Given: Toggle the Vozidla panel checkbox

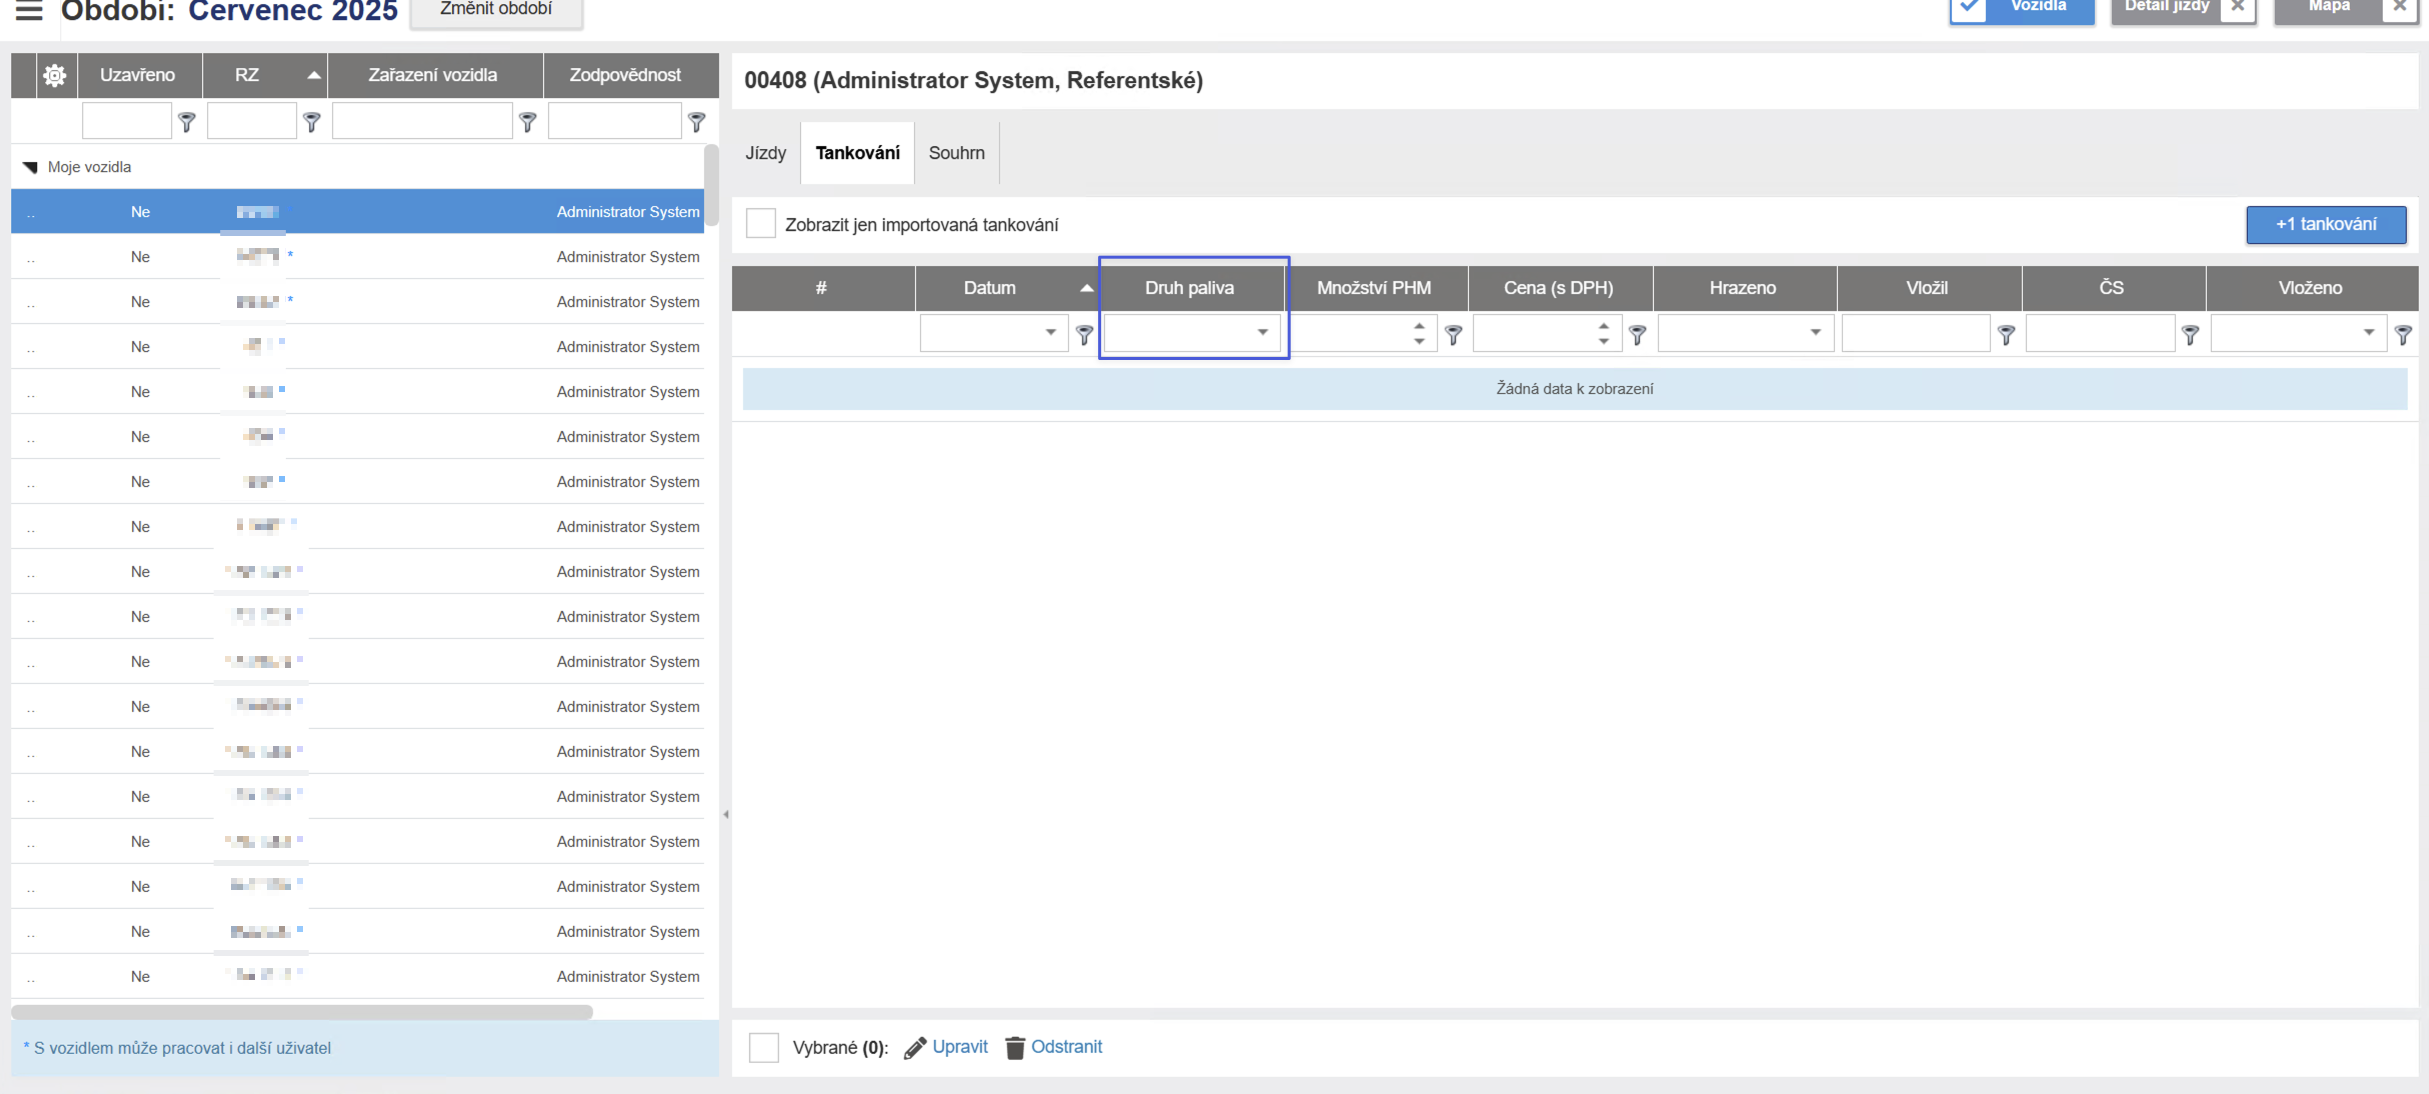Looking at the screenshot, I should tap(1968, 8).
